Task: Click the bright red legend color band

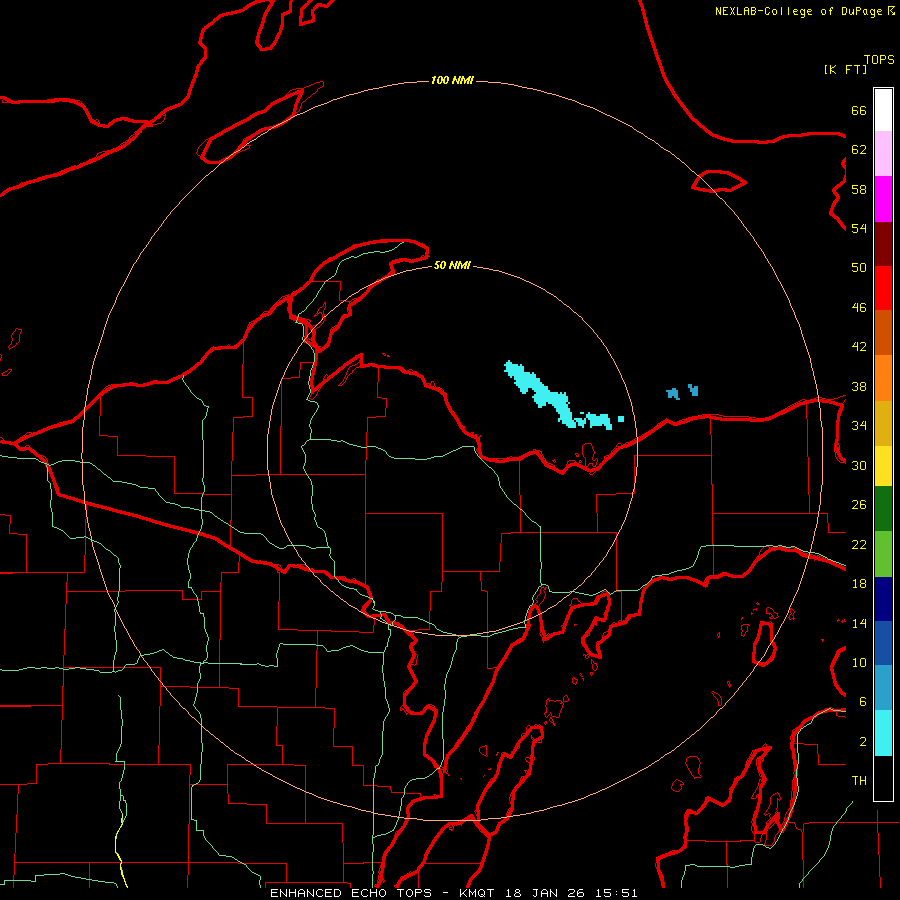Action: pyautogui.click(x=883, y=288)
